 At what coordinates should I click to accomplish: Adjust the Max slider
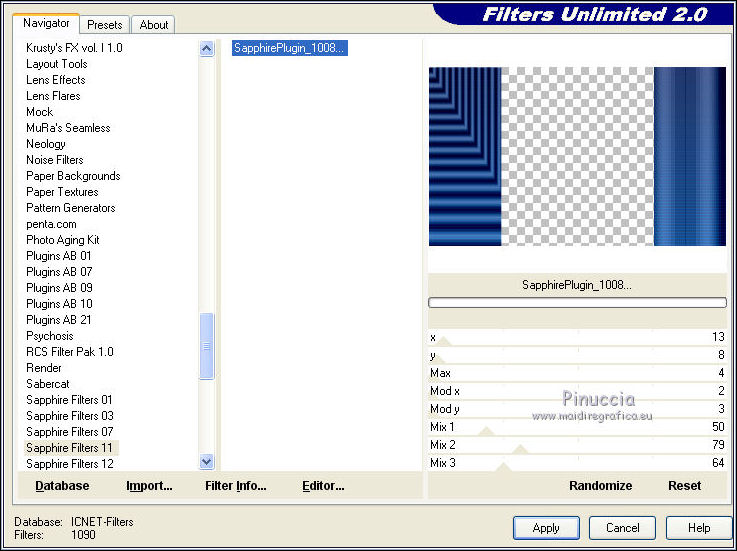[577, 373]
